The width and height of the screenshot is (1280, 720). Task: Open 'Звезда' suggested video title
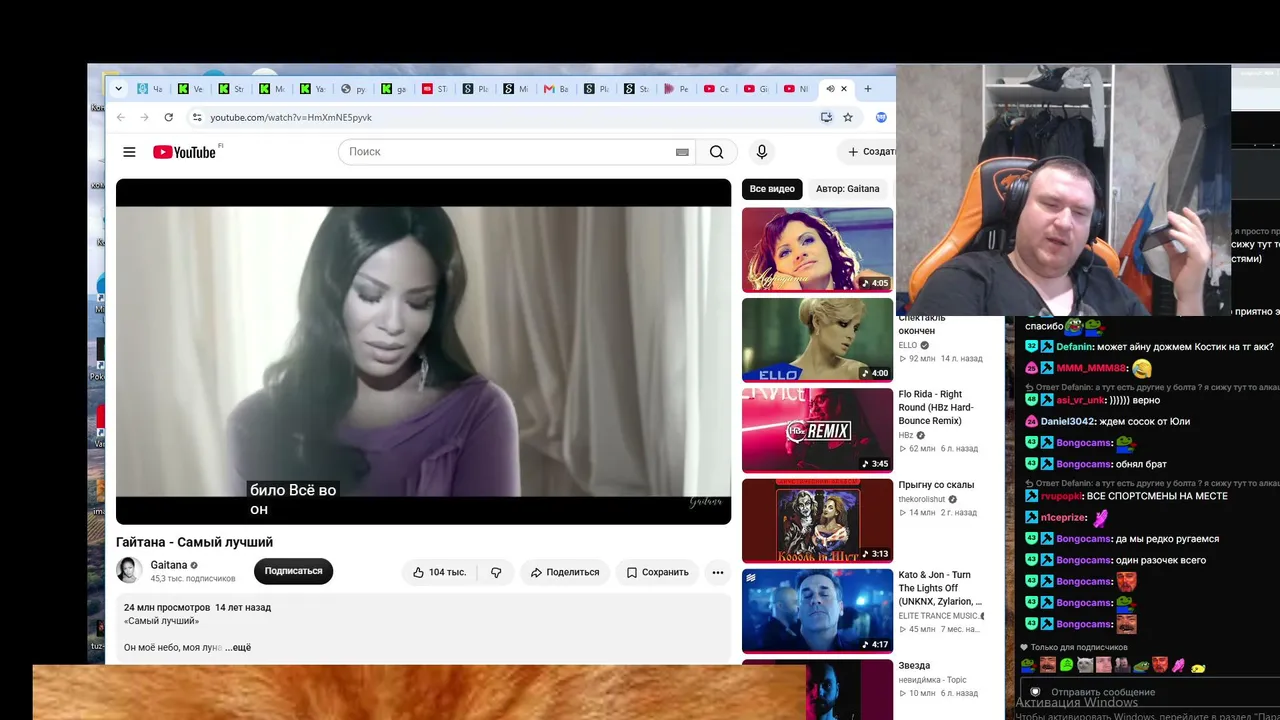tap(914, 666)
